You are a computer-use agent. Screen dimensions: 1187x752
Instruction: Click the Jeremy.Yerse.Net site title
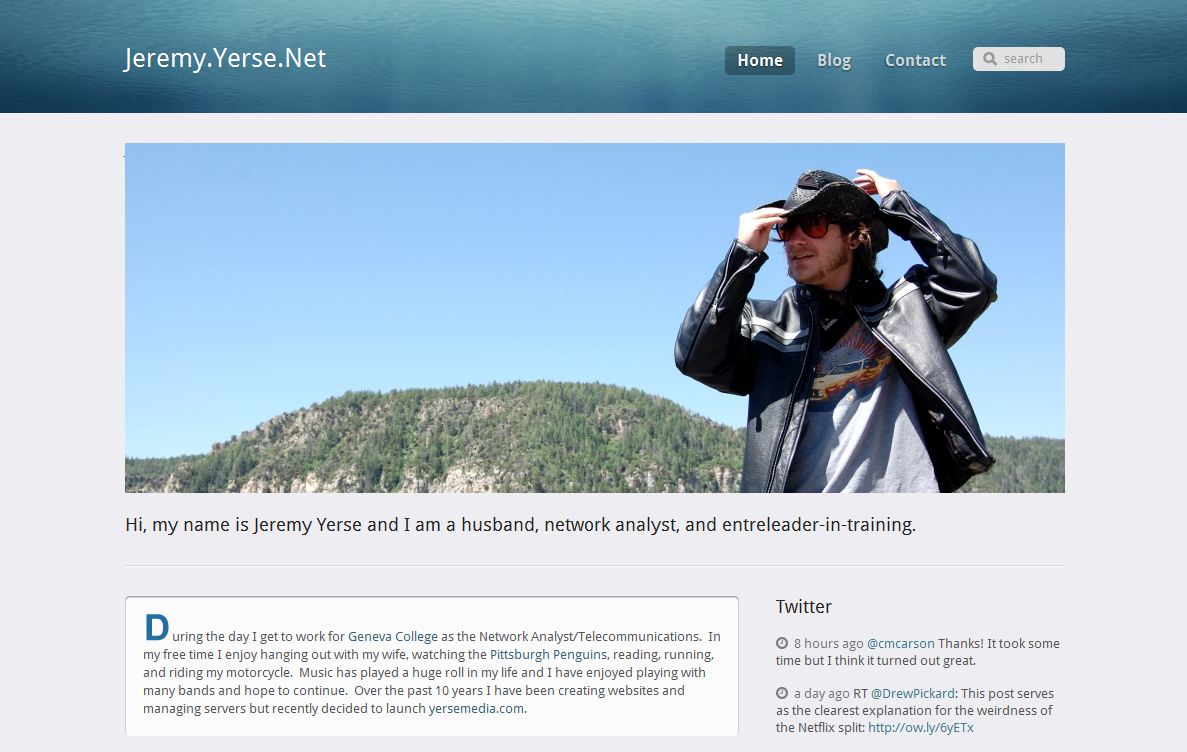(x=225, y=58)
